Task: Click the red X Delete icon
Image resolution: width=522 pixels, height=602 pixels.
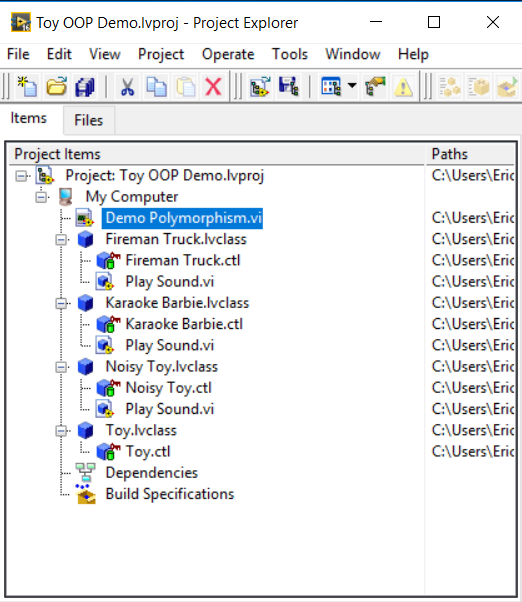Action: coord(213,86)
